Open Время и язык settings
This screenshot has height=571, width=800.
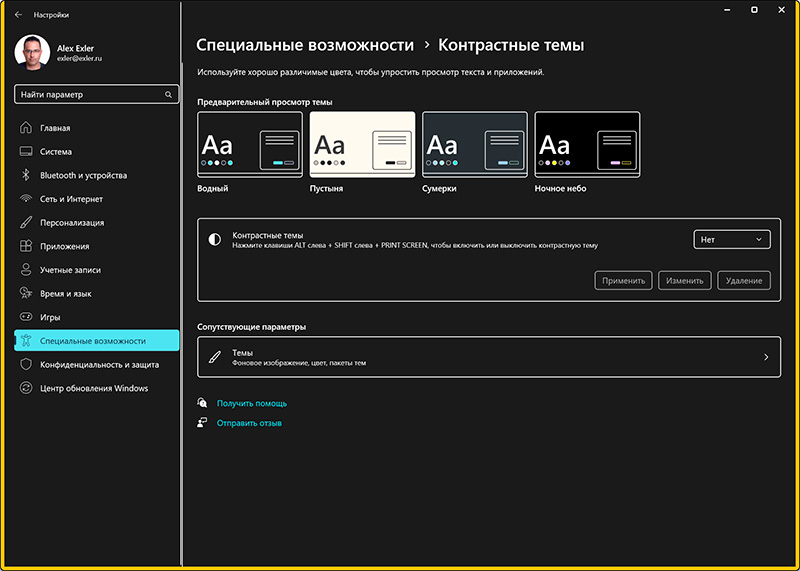[x=66, y=294]
